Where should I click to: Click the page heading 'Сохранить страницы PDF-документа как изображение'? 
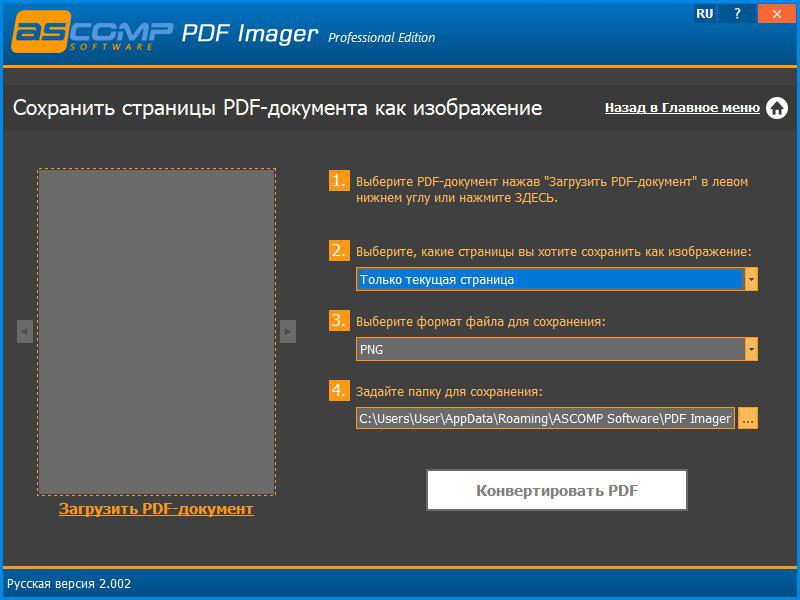point(278,108)
